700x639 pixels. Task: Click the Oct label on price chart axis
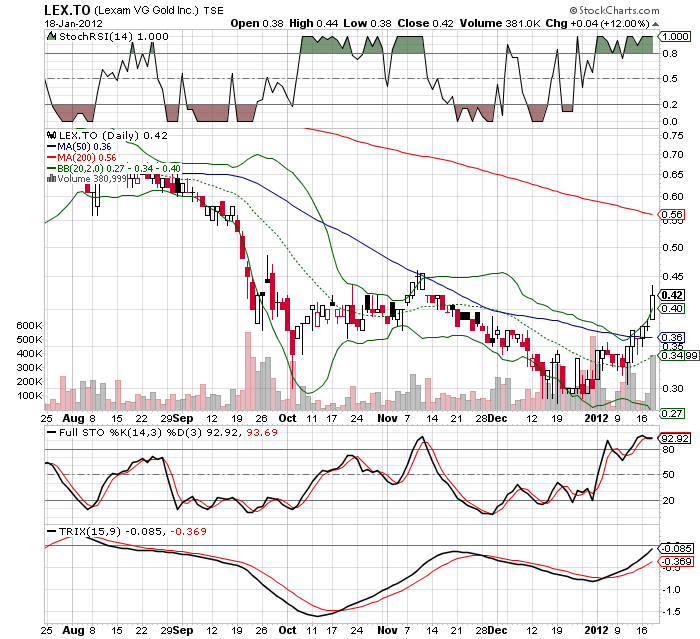coord(287,418)
